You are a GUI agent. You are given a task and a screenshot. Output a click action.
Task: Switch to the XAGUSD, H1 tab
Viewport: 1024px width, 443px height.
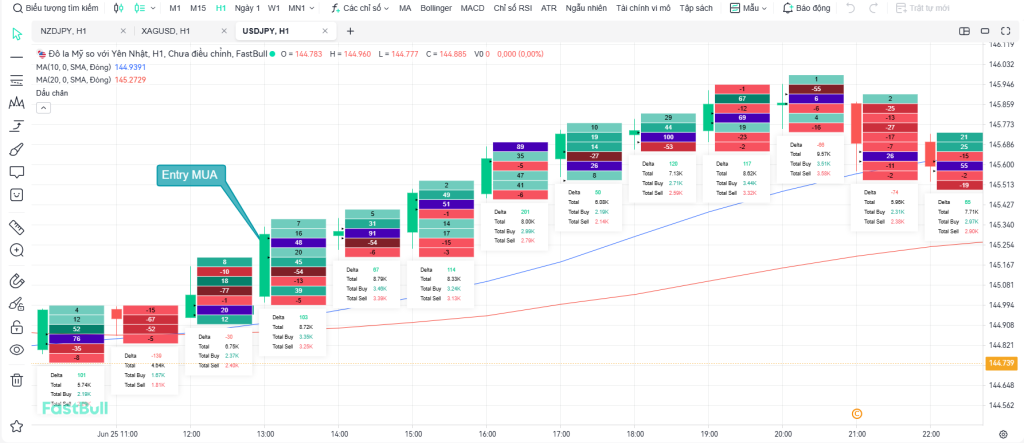point(166,31)
